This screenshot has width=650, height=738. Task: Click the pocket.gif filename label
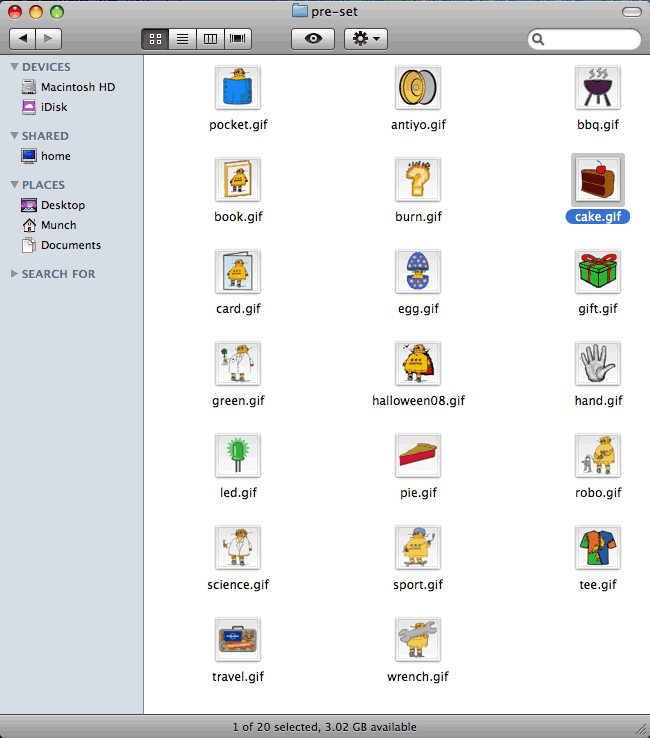point(238,125)
